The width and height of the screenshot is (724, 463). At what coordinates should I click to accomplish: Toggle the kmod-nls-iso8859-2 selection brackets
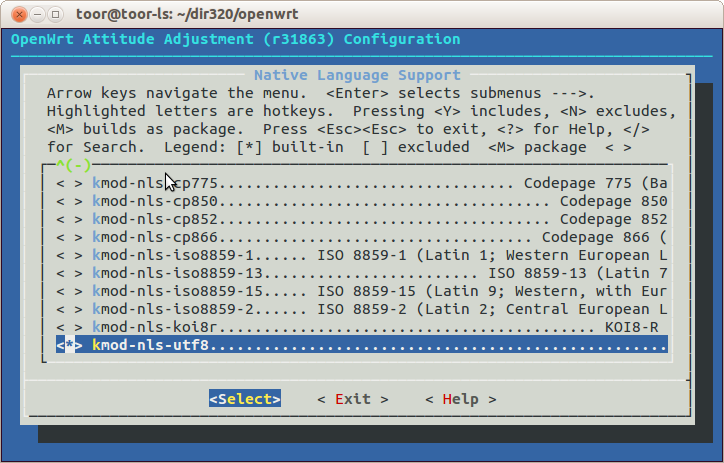tap(69, 309)
